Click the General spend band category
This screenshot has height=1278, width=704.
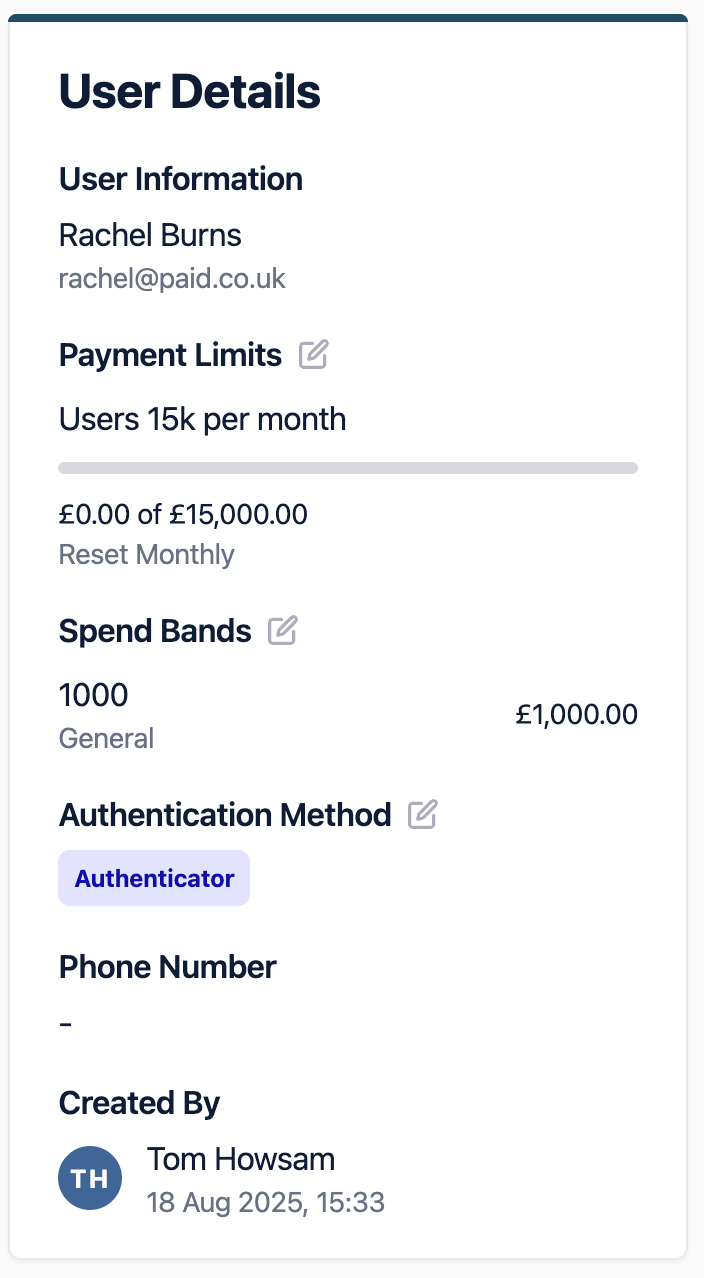(x=106, y=739)
